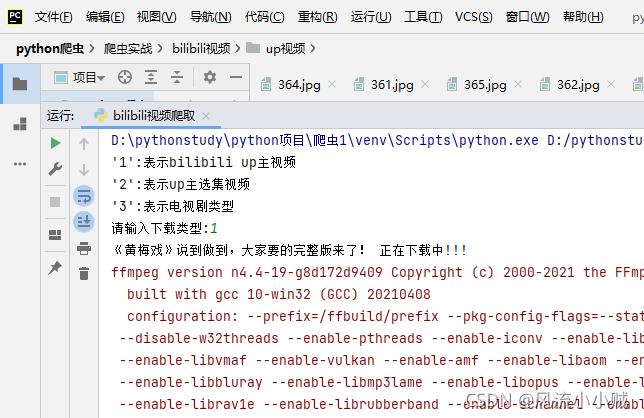Expand chevron after up视频 breadcrumb
The image size is (644, 418).
point(313,49)
